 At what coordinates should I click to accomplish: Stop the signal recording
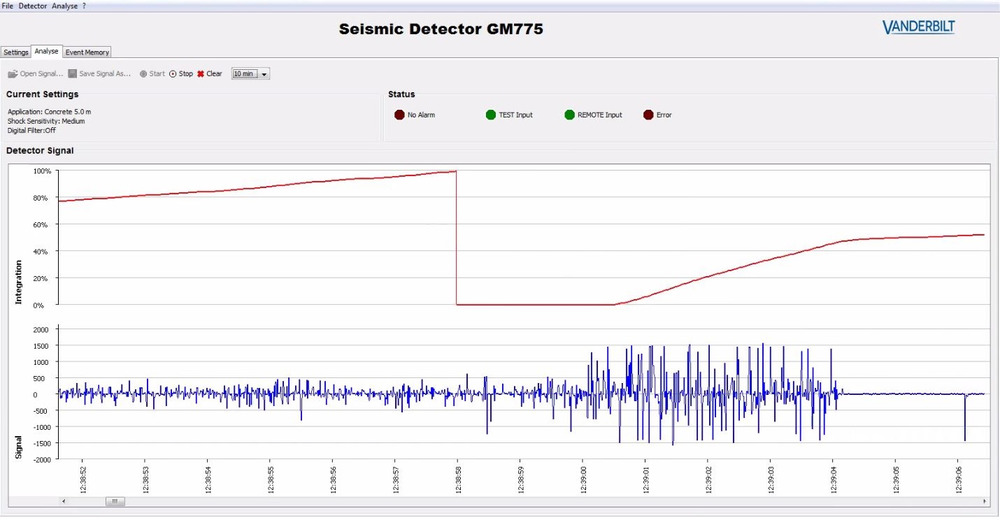tap(181, 74)
